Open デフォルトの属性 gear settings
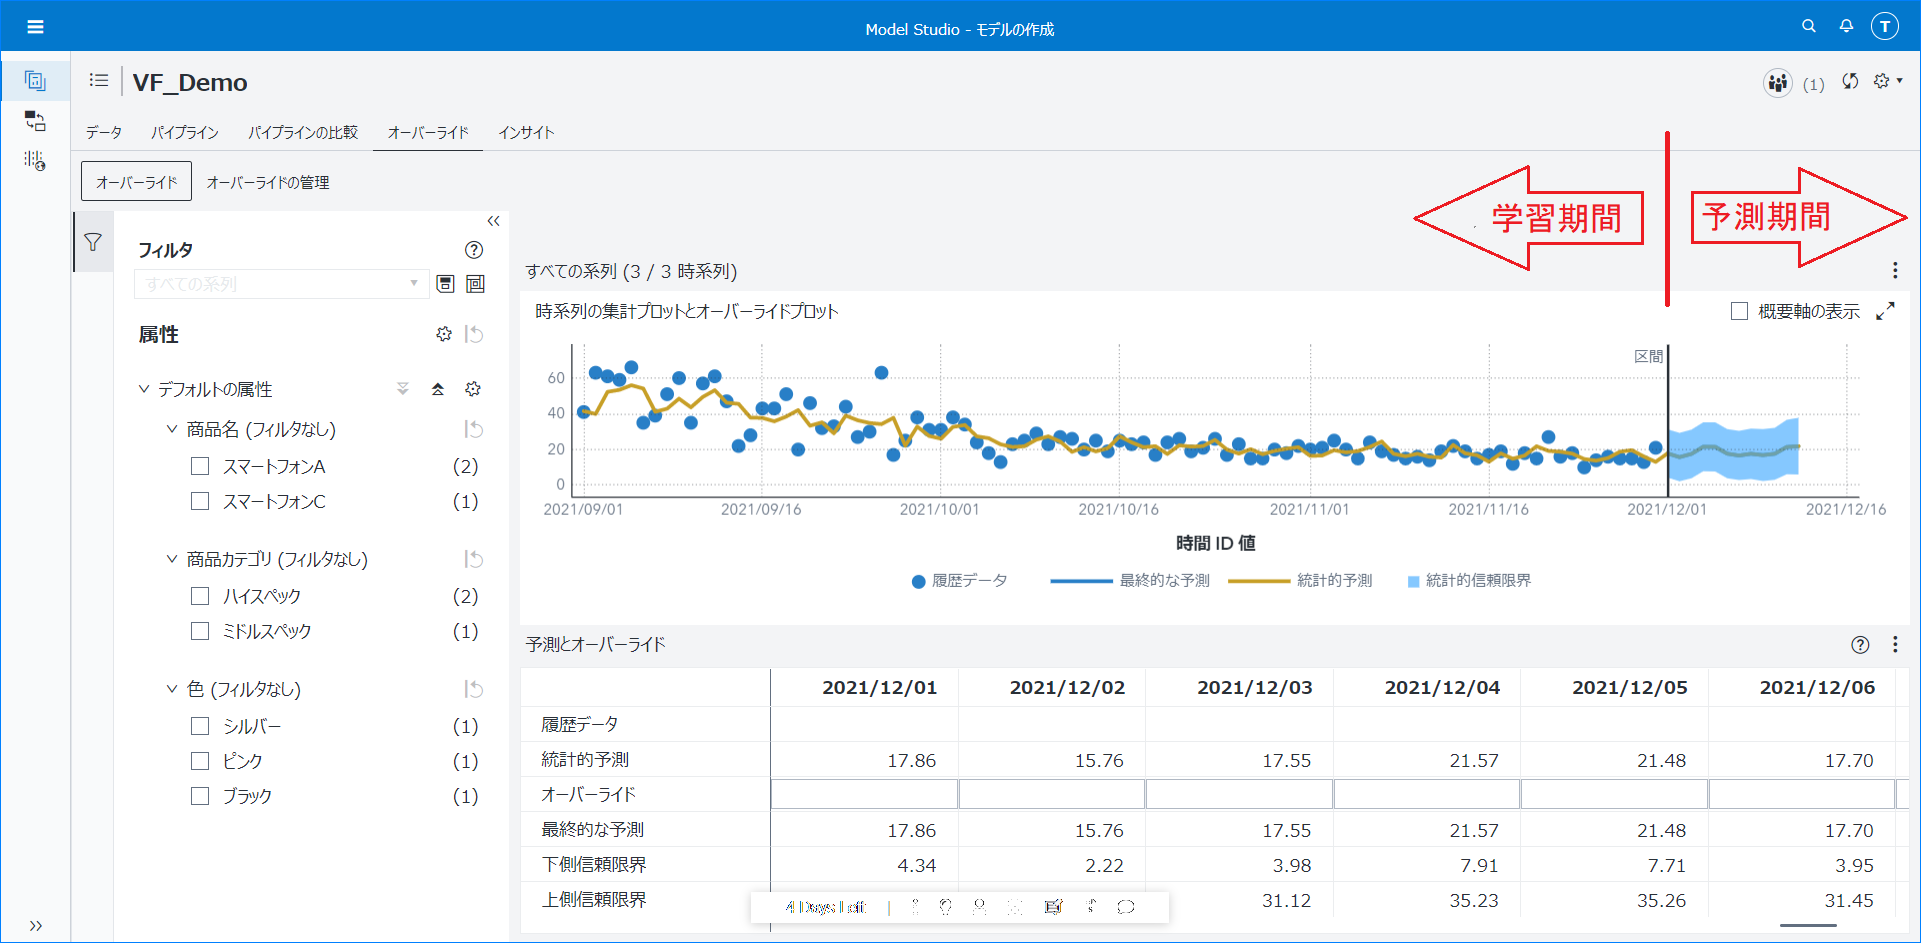 click(473, 389)
